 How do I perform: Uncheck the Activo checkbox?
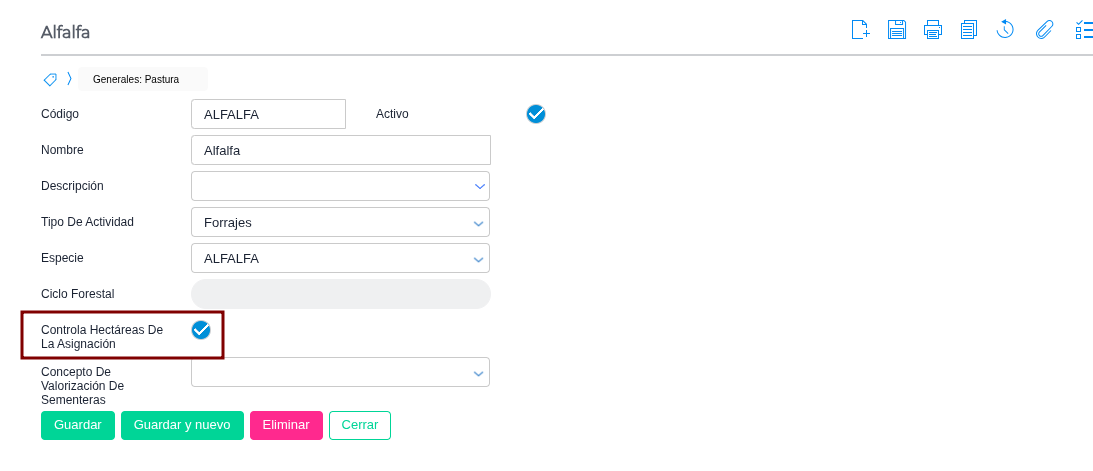tap(536, 114)
